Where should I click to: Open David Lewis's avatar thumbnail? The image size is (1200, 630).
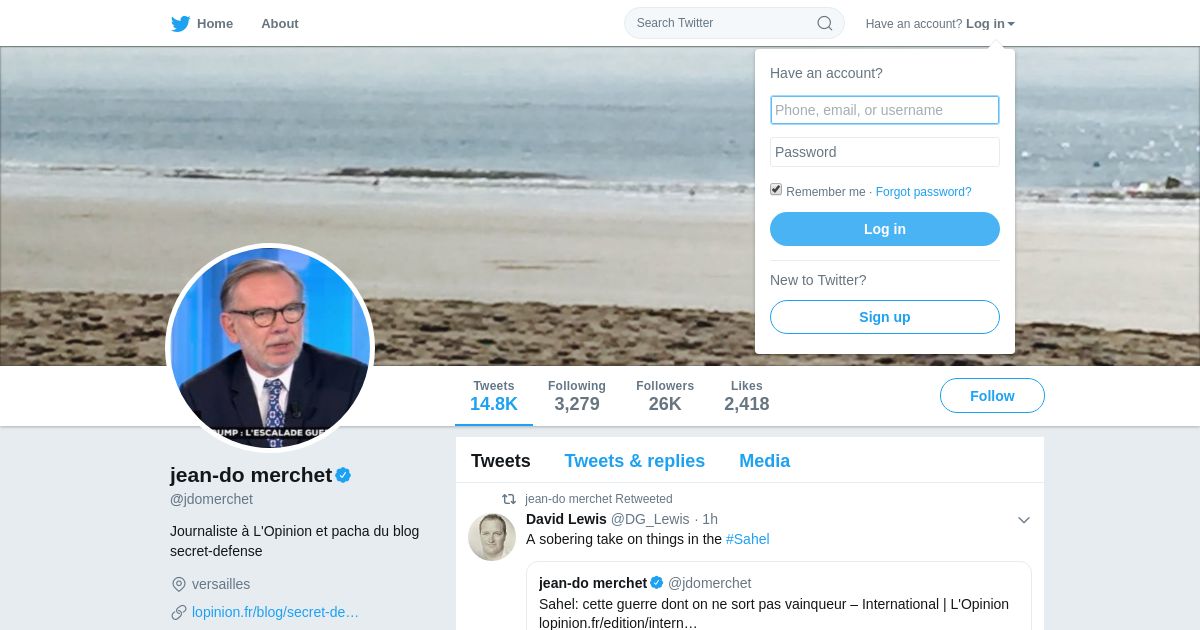492,537
